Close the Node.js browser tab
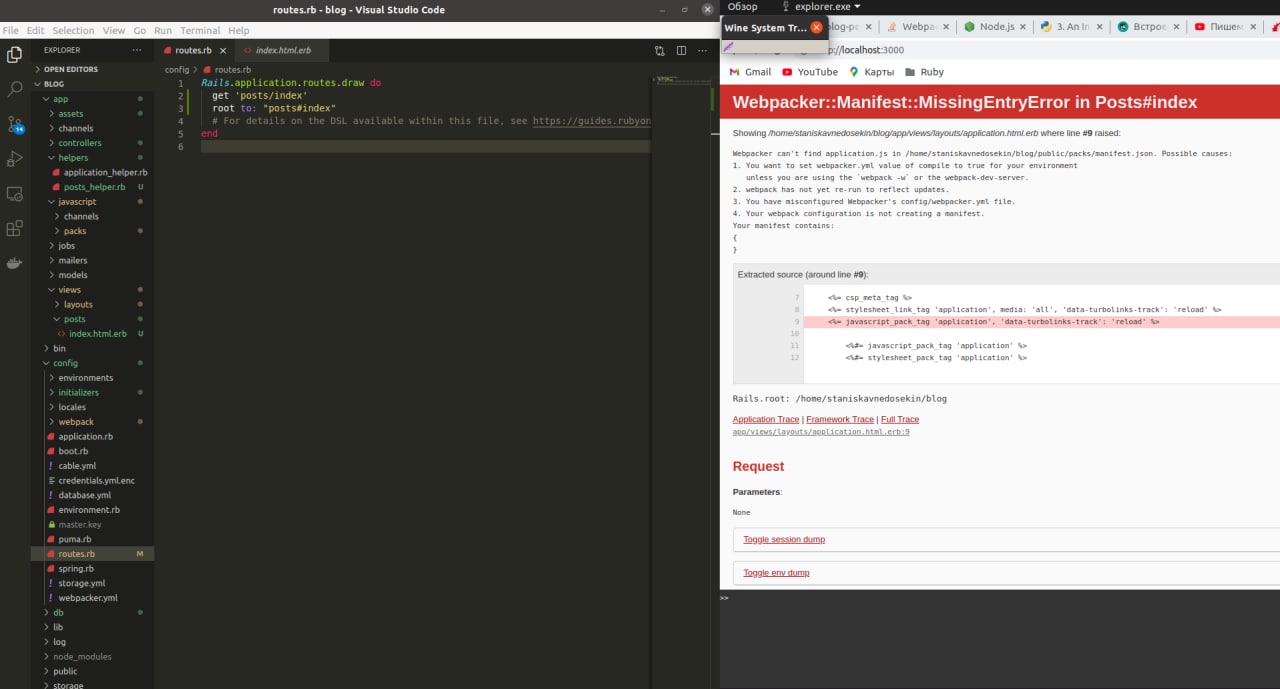This screenshot has width=1280, height=689. pos(1024,27)
